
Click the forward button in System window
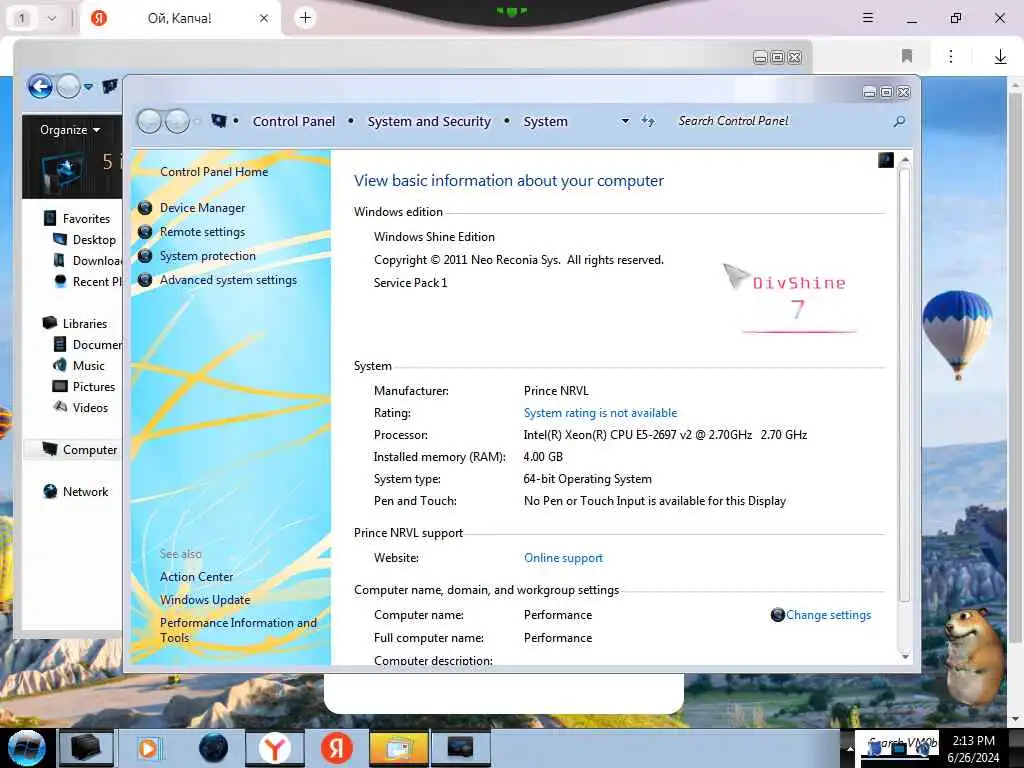click(x=177, y=121)
